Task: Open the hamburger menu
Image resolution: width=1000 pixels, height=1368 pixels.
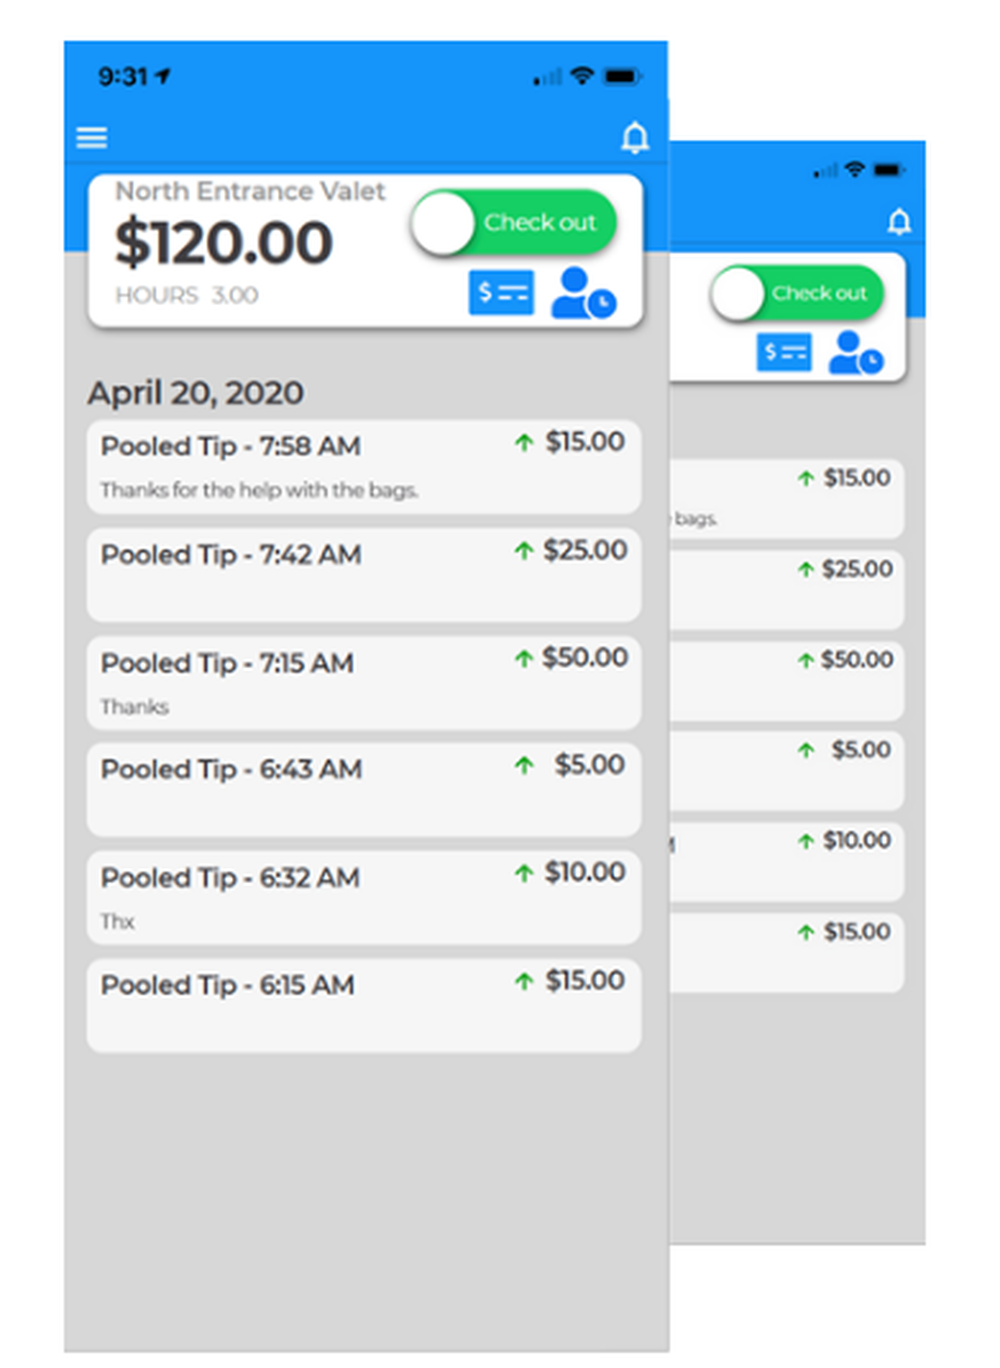Action: [x=92, y=137]
